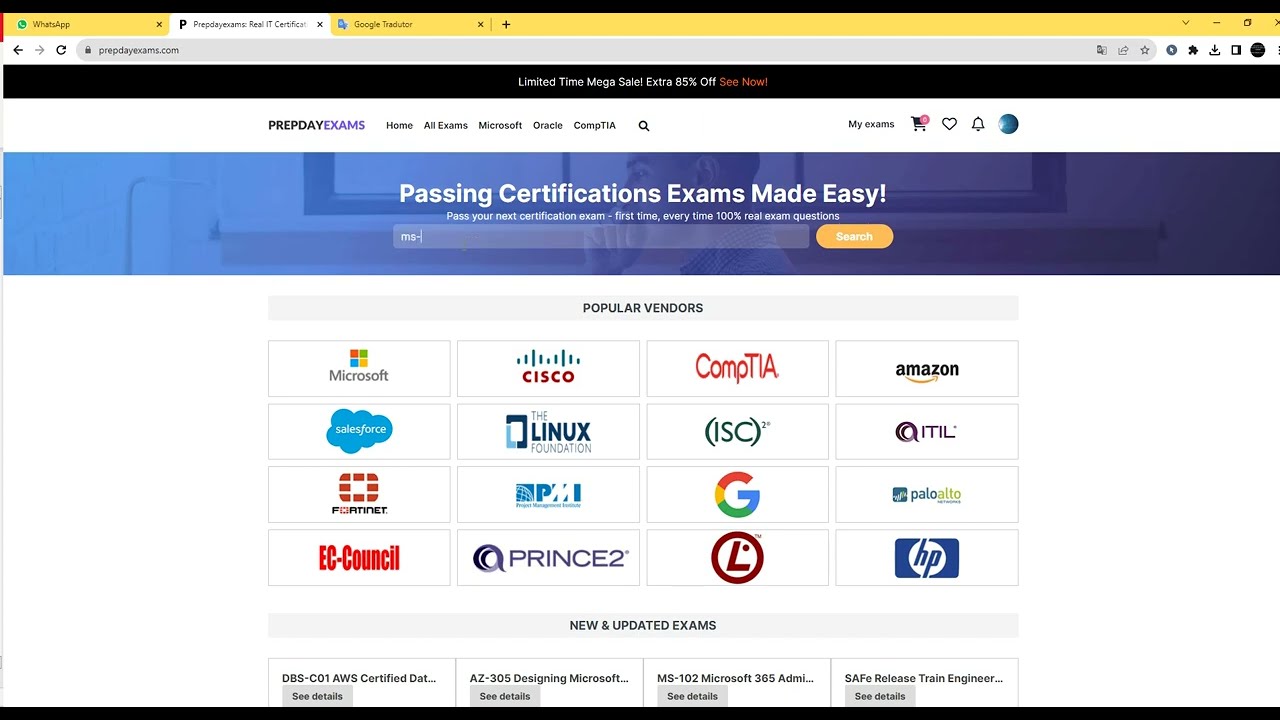This screenshot has width=1280, height=720.
Task: Click the PREPDAYEXAMS logo
Action: (317, 126)
